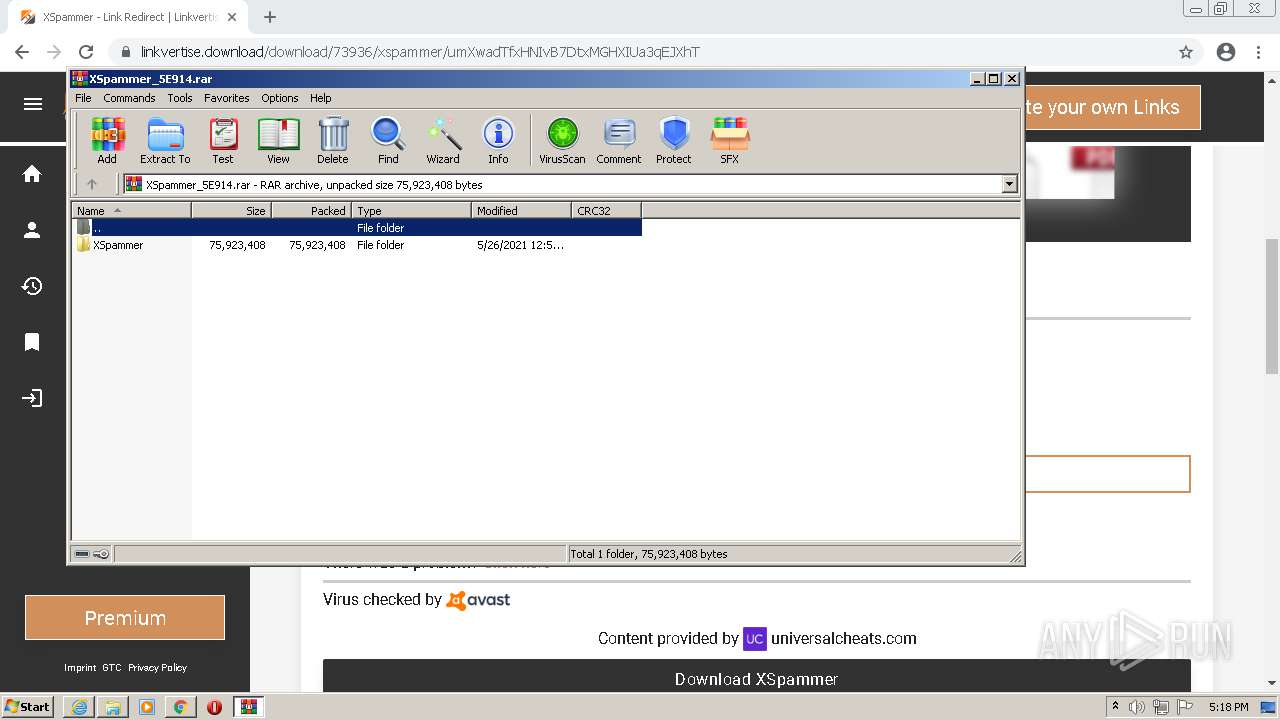
Task: Sort by Name column header
Action: (x=131, y=210)
